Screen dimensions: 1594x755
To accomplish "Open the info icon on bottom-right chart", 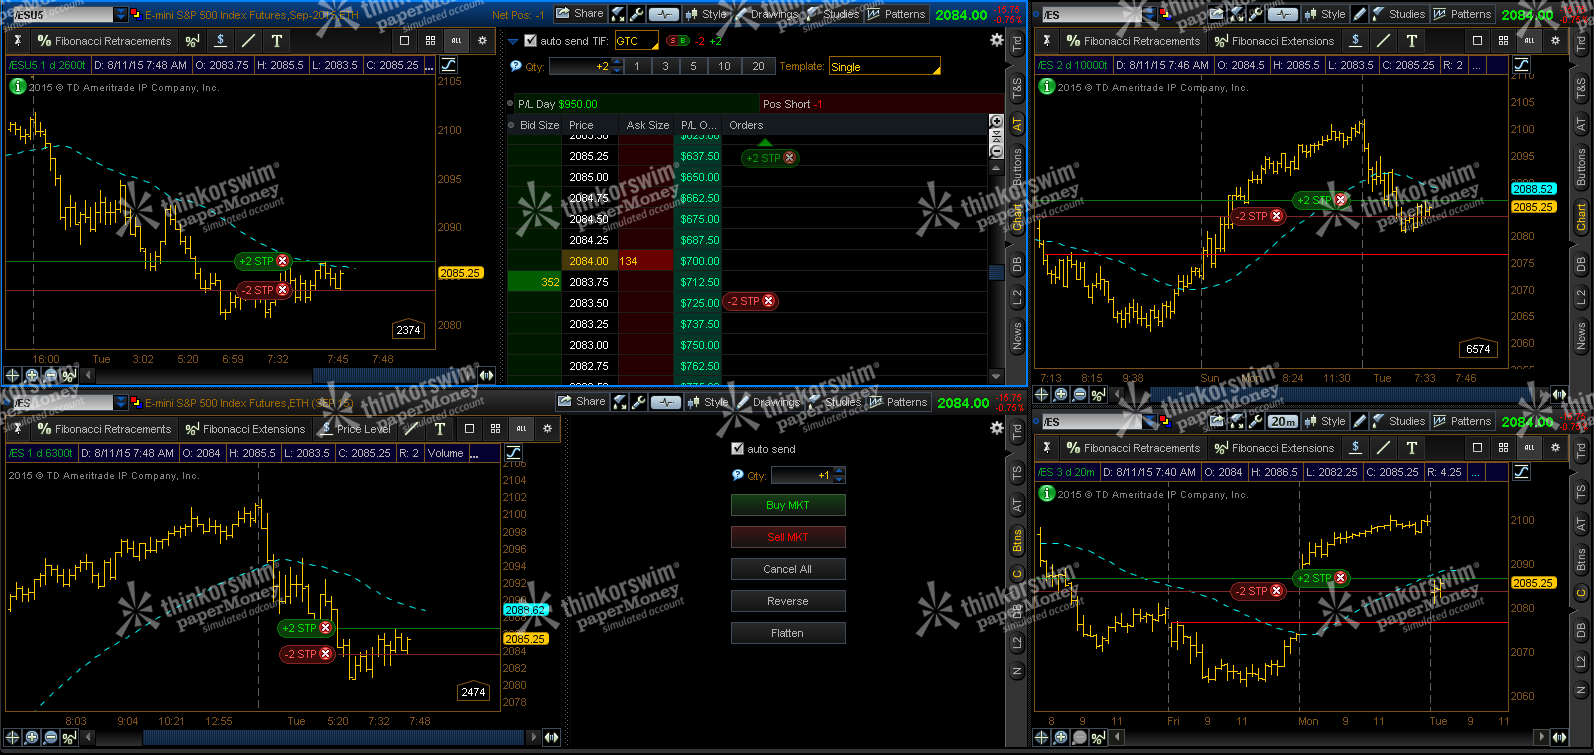I will pos(1046,494).
